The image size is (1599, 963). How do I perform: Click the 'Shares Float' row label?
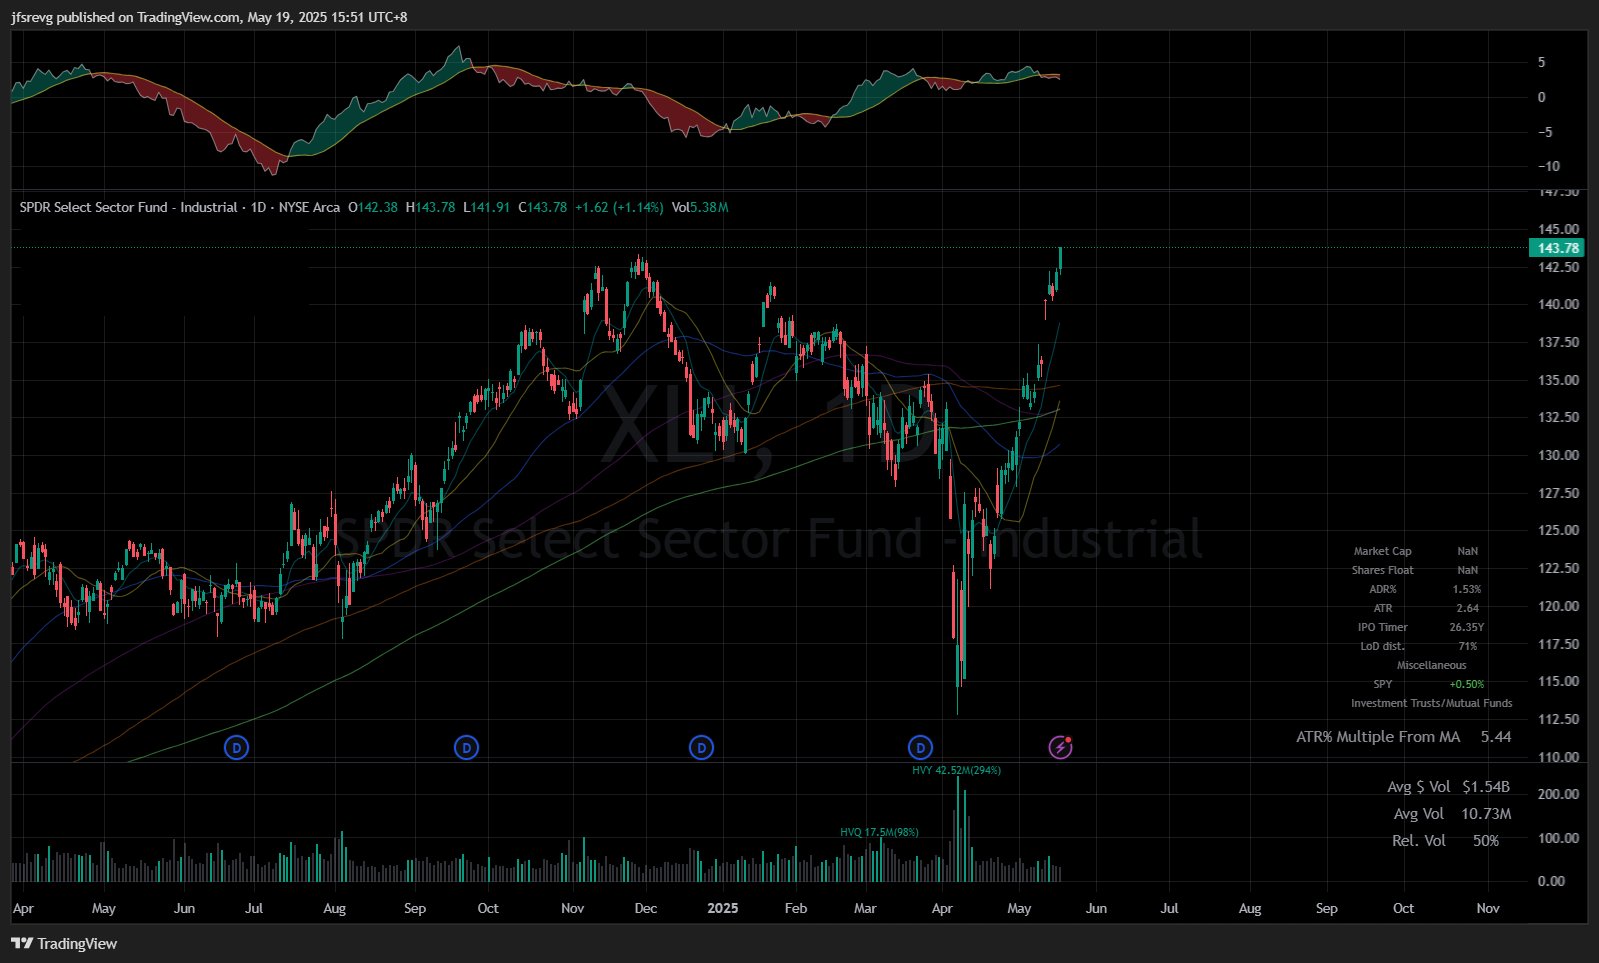(x=1382, y=570)
